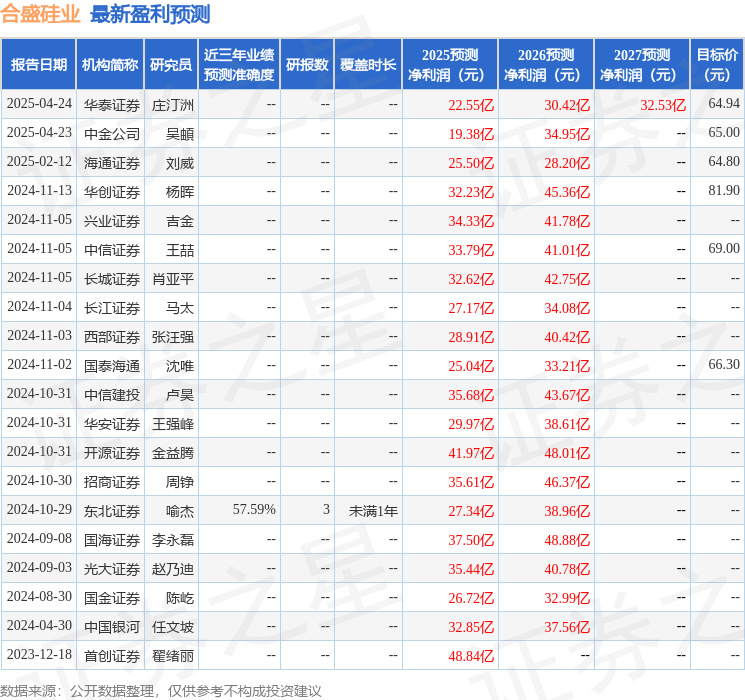
Task: Click analyst name 杨晖
Action: (x=180, y=192)
